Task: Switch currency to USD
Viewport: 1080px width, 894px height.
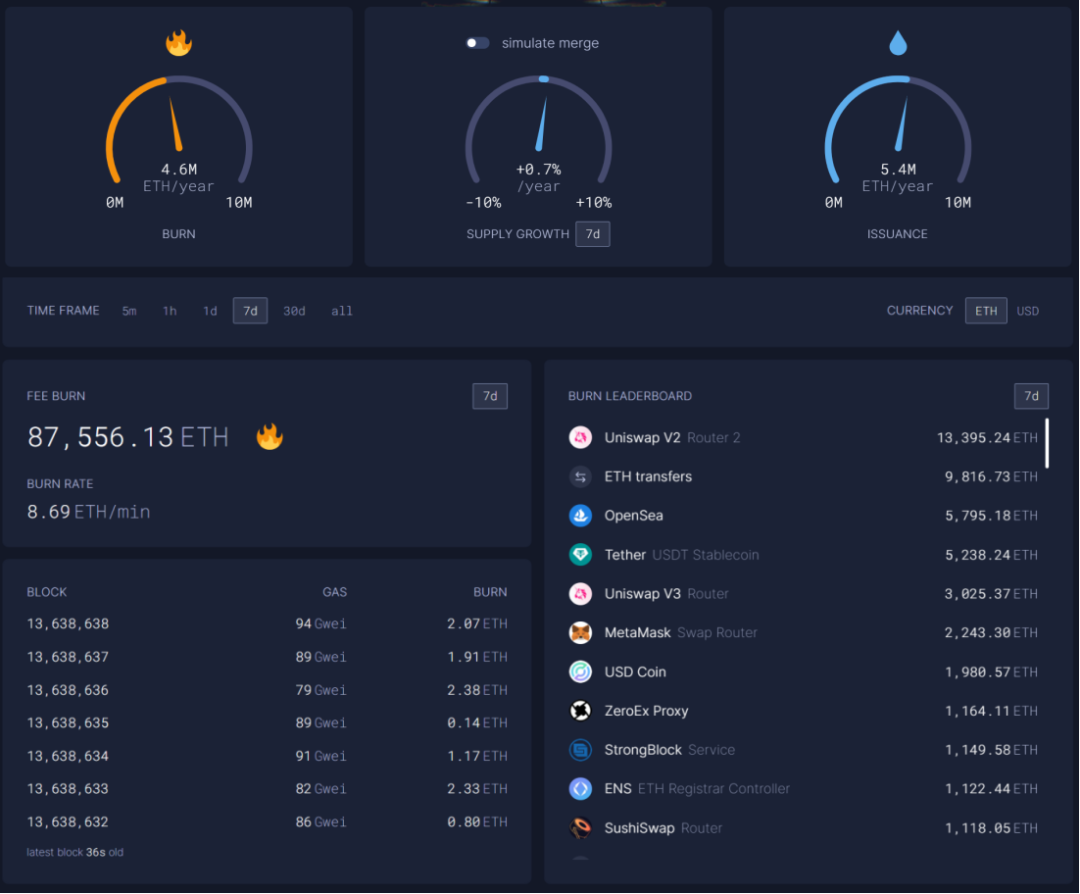Action: (1028, 311)
